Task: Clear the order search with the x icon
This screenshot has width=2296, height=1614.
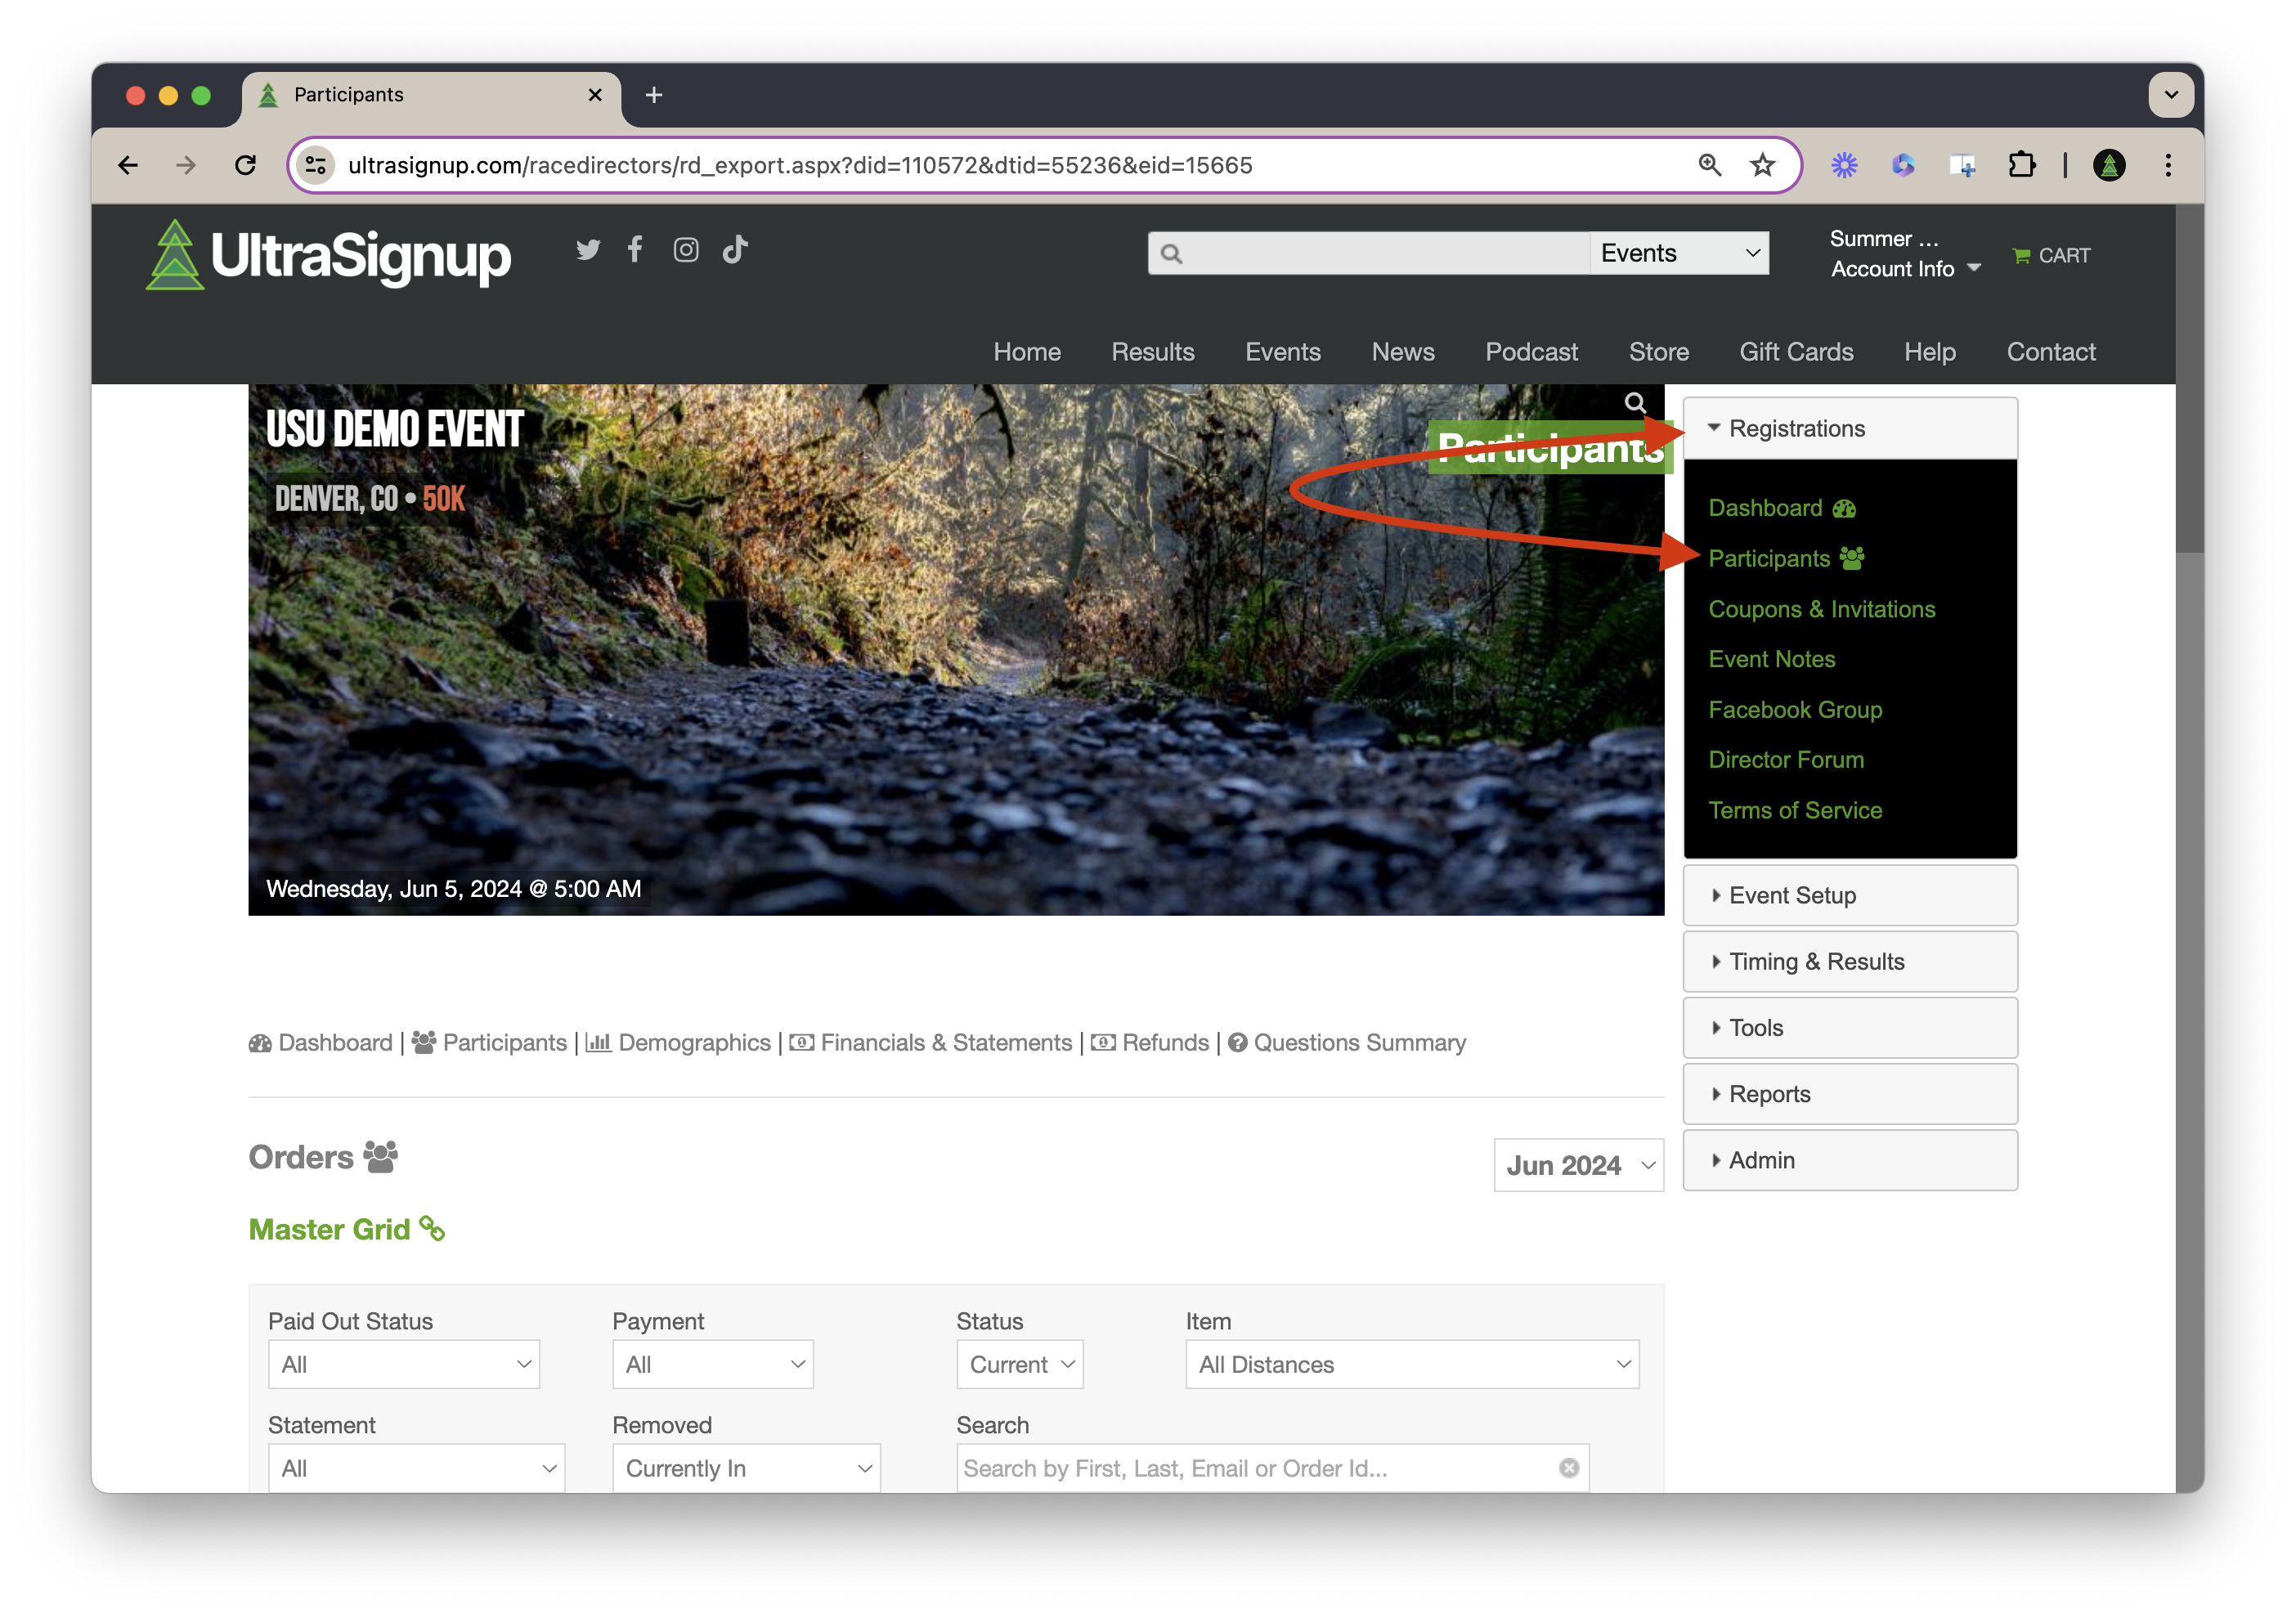Action: pos(1568,1467)
